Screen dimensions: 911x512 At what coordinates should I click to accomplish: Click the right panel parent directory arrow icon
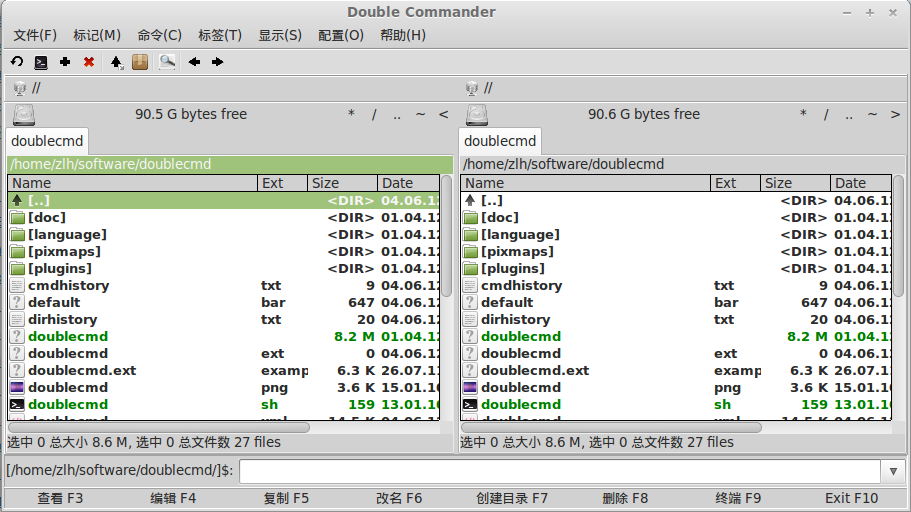pyautogui.click(x=470, y=200)
